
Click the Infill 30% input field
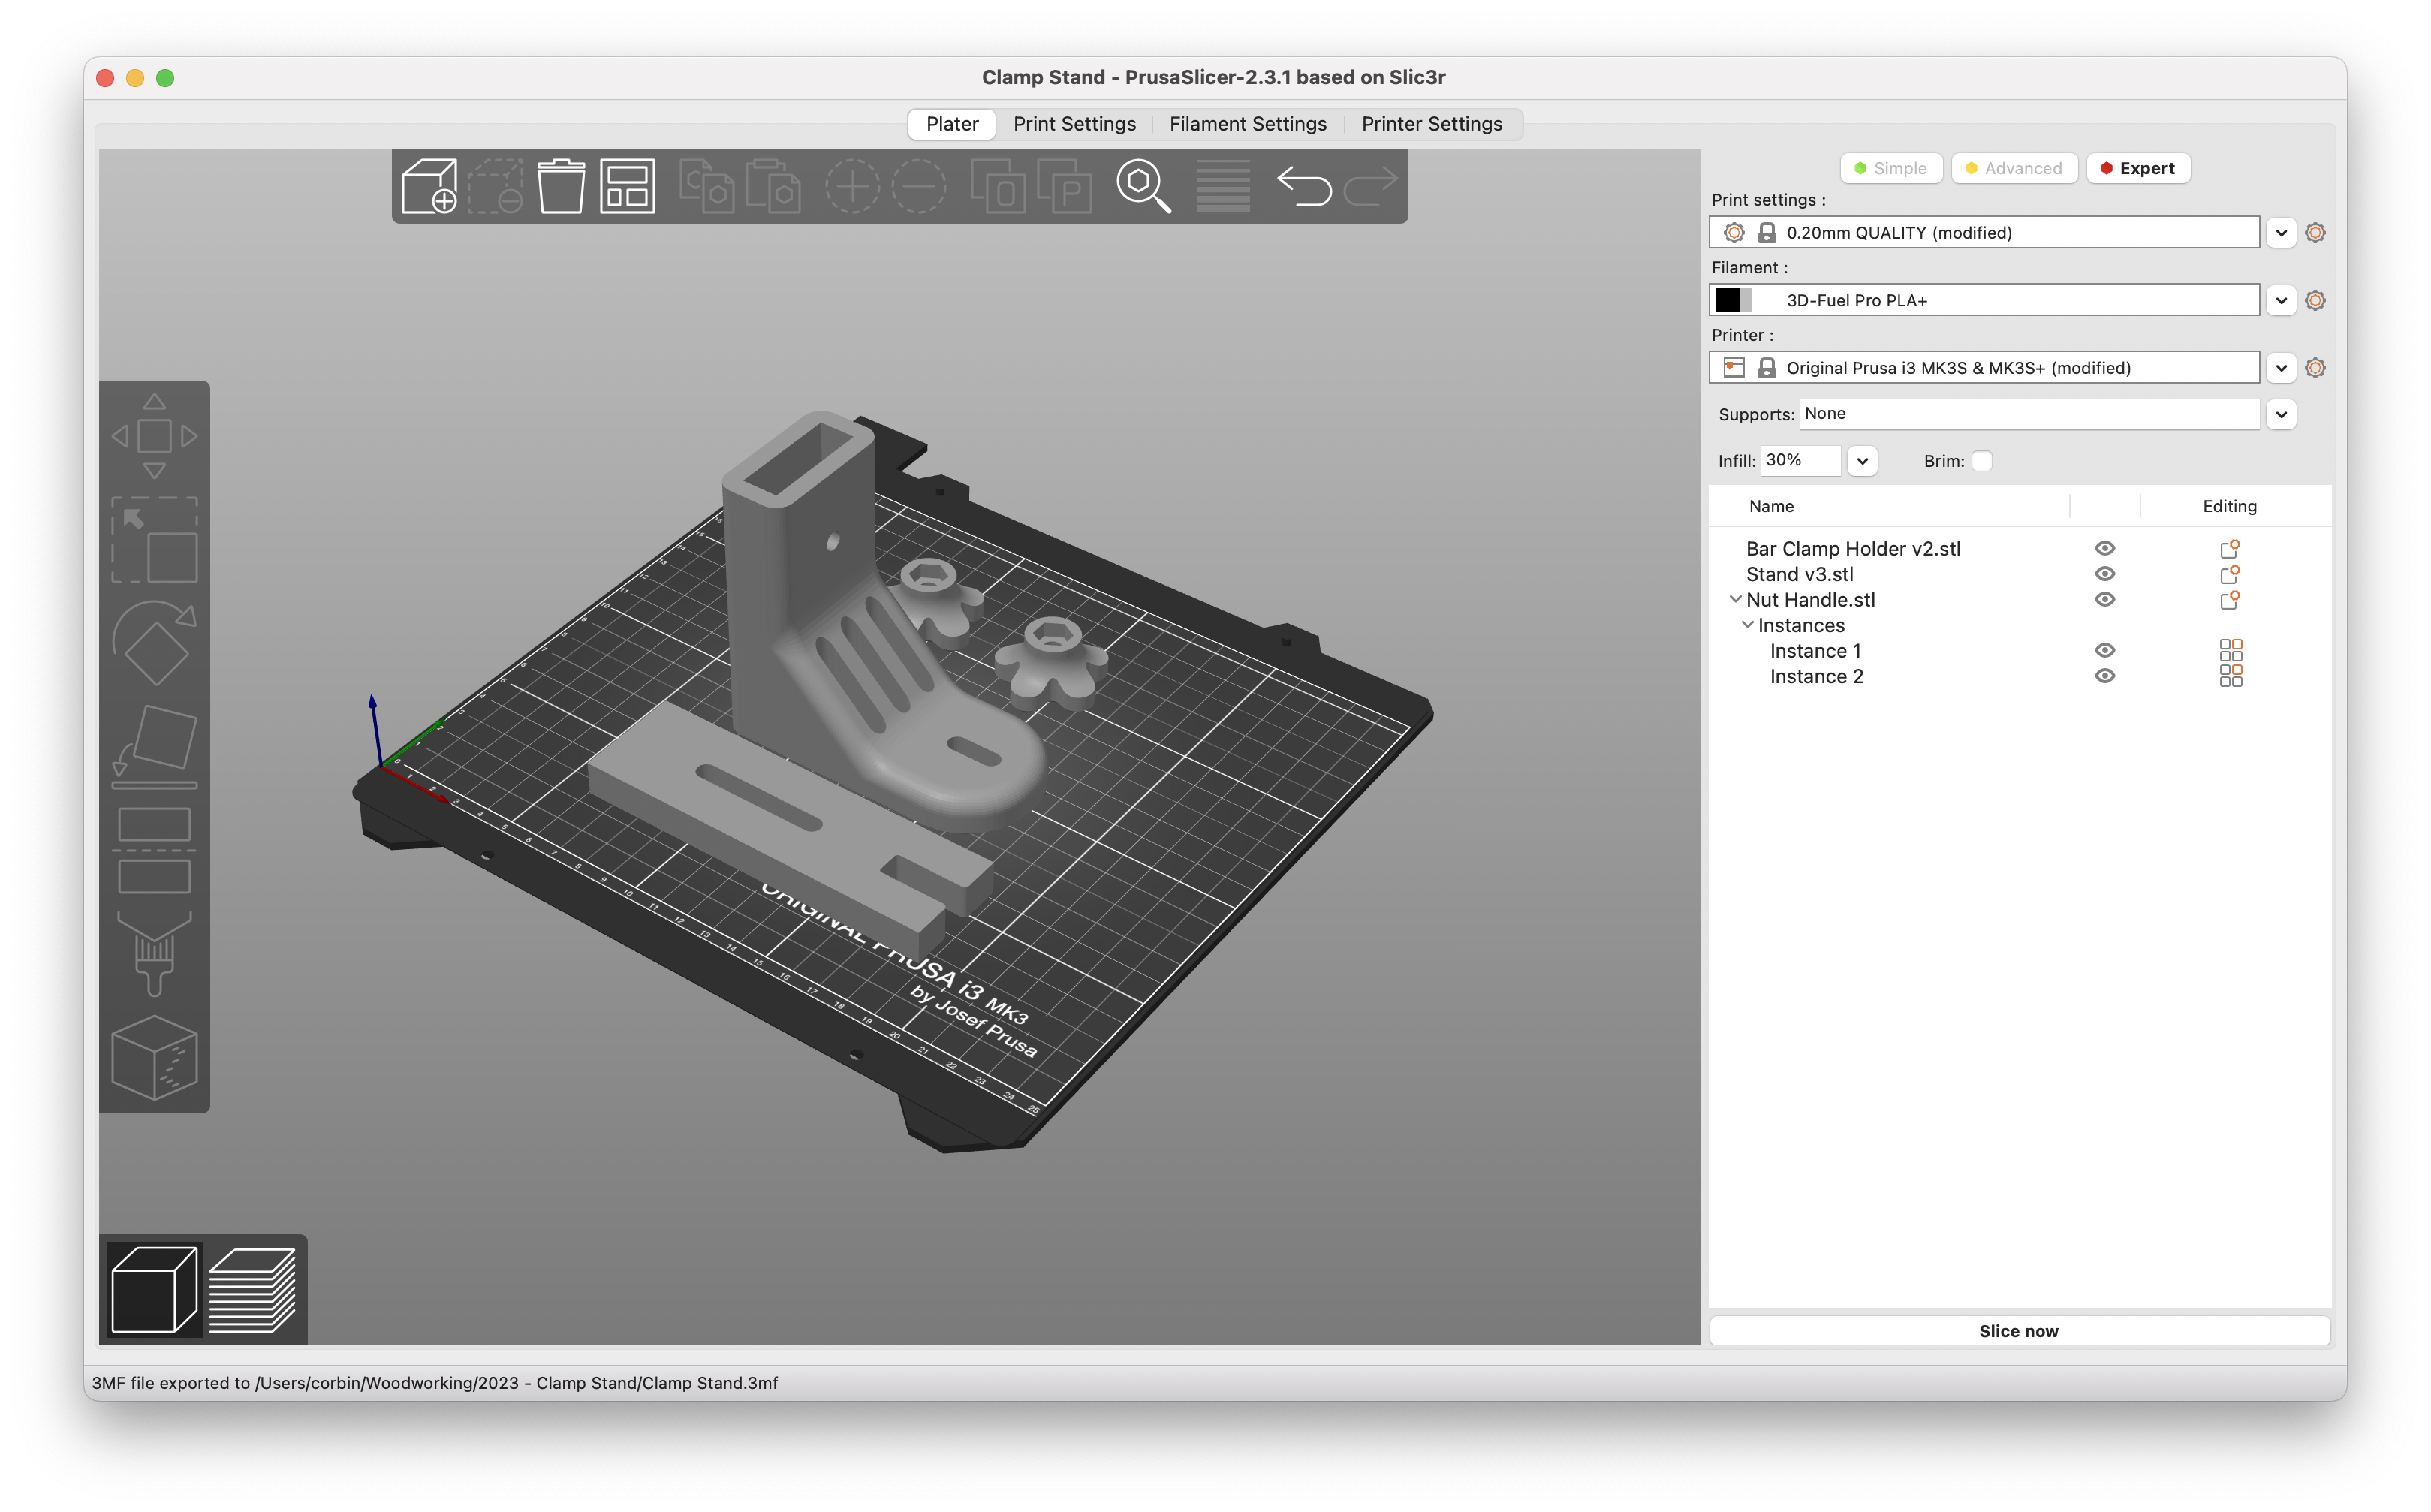[x=1800, y=460]
